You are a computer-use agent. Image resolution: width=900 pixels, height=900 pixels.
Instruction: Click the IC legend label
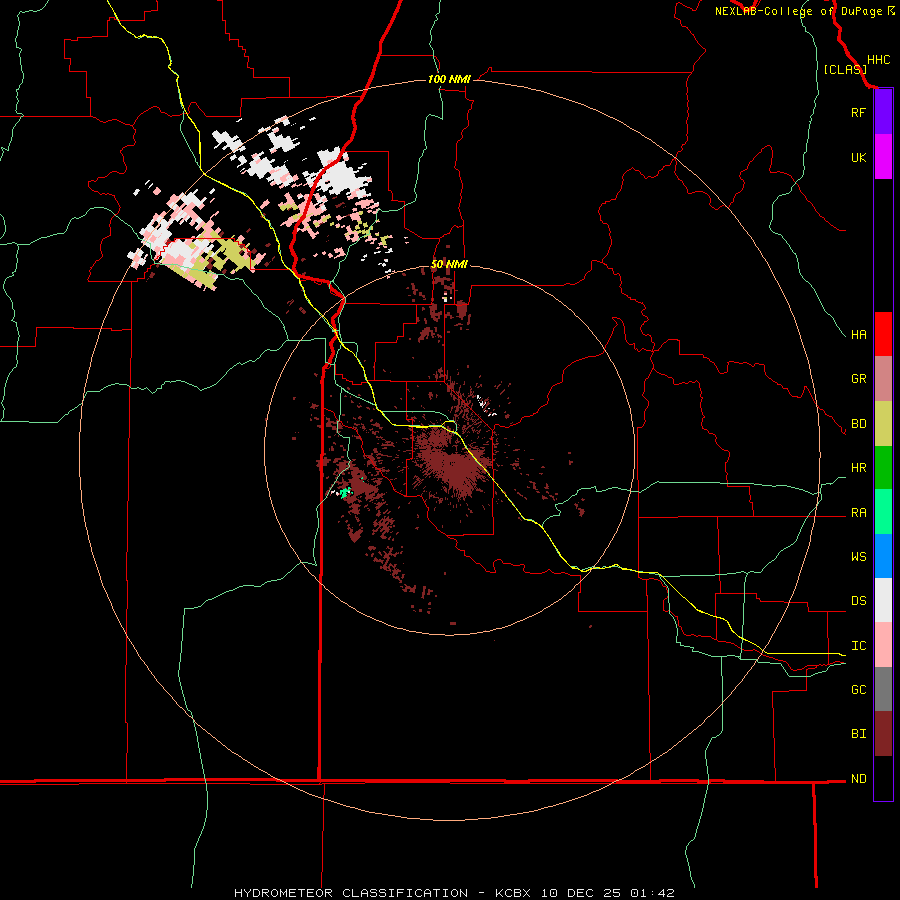[858, 646]
